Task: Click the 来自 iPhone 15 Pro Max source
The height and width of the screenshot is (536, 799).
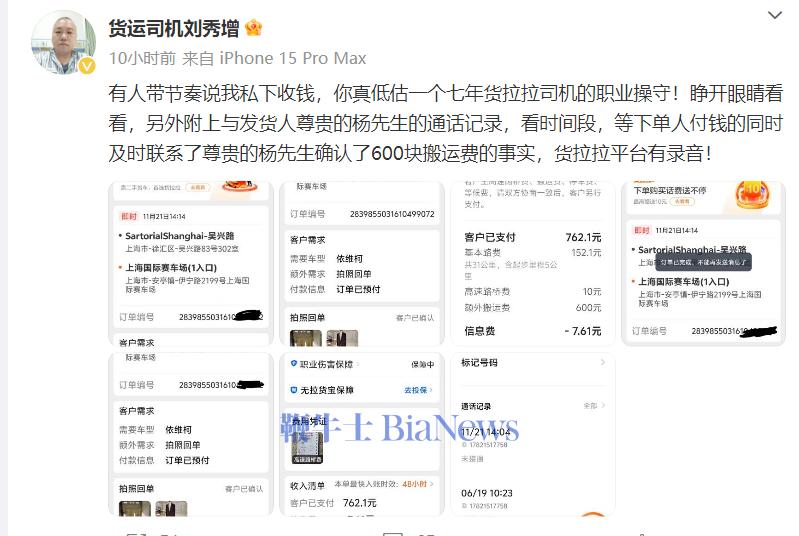Action: pos(274,58)
